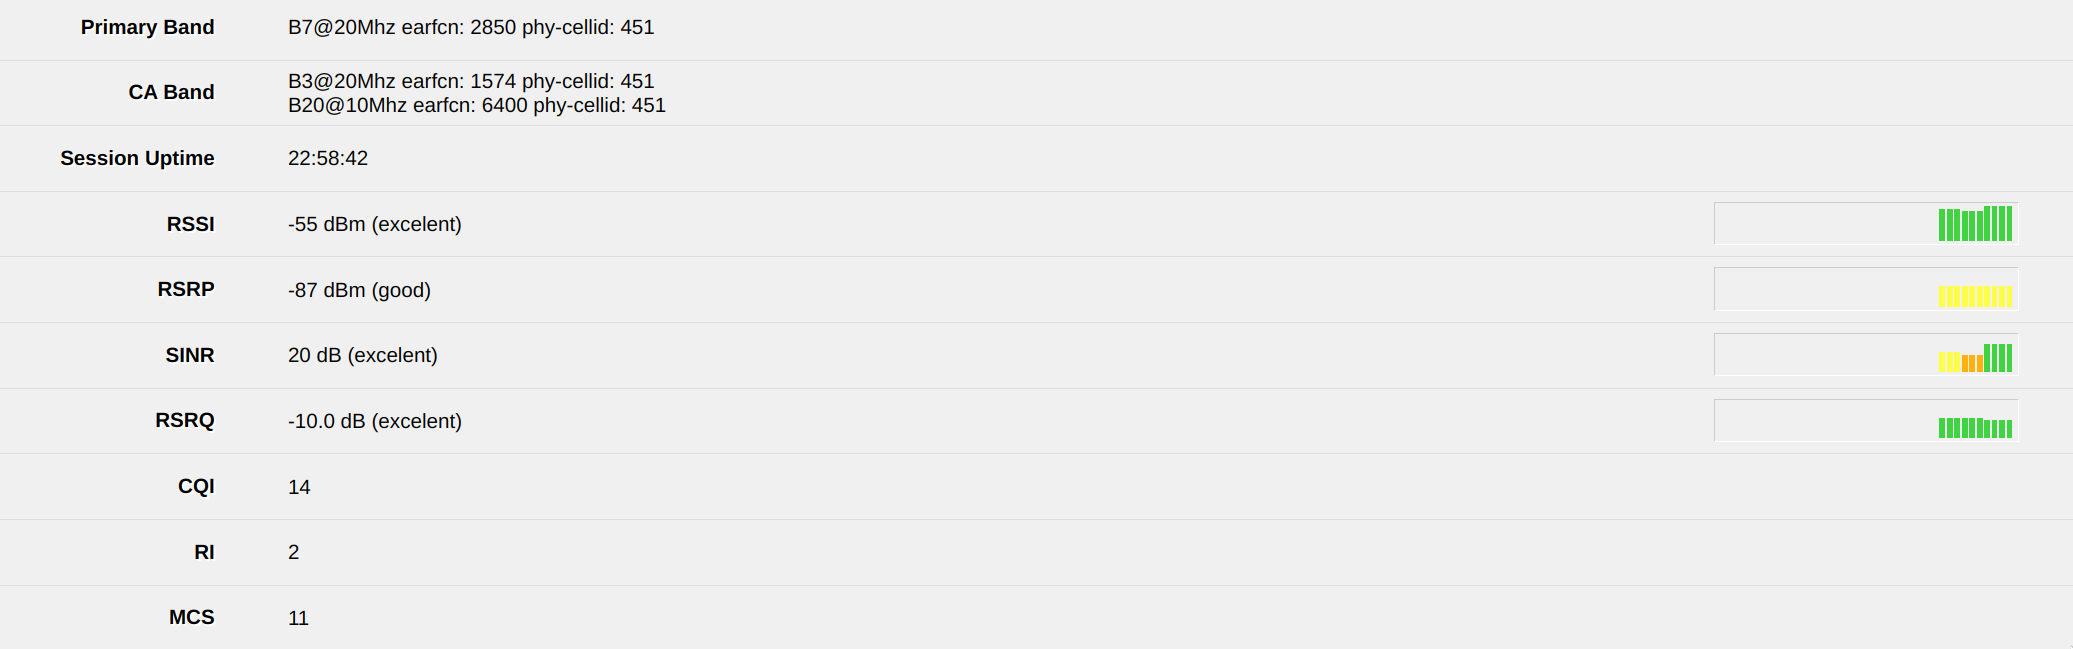Select the B7@20Mhz primary band value
The height and width of the screenshot is (649, 2073).
pyautogui.click(x=470, y=27)
